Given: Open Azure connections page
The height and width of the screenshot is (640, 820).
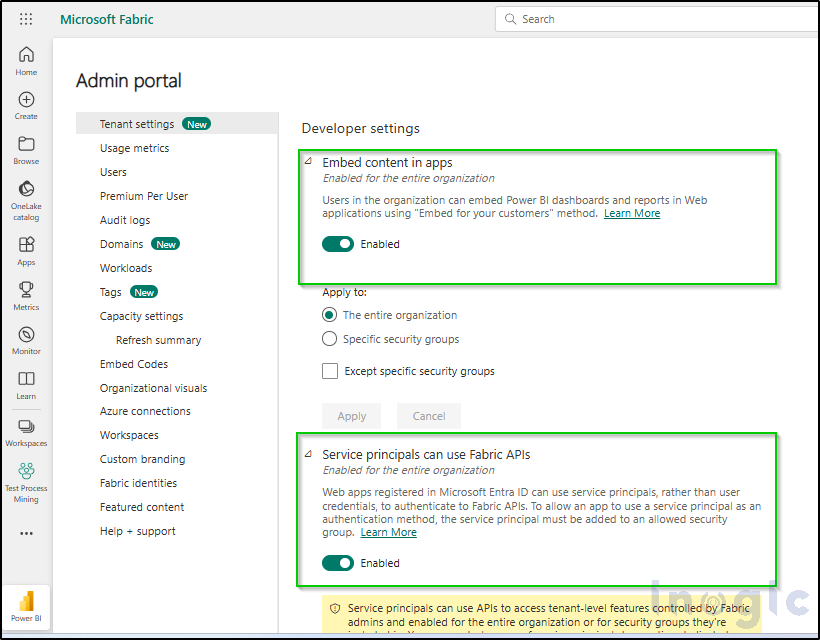Looking at the screenshot, I should [x=145, y=412].
